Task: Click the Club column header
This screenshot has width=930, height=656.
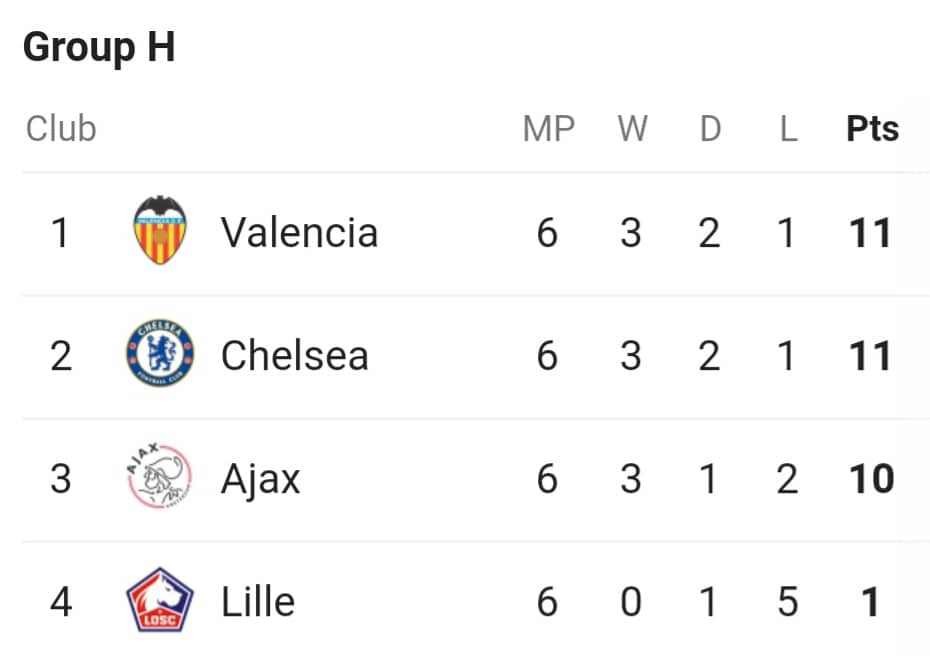Action: [x=60, y=128]
